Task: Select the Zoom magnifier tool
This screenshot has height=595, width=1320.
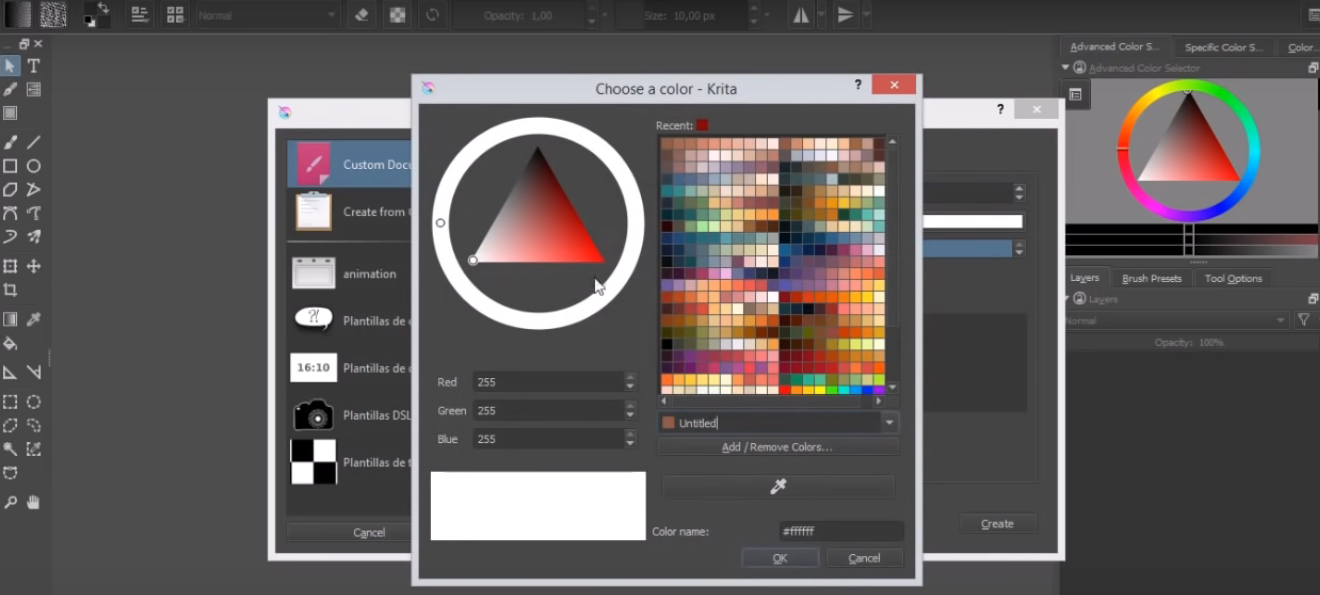Action: coord(10,503)
